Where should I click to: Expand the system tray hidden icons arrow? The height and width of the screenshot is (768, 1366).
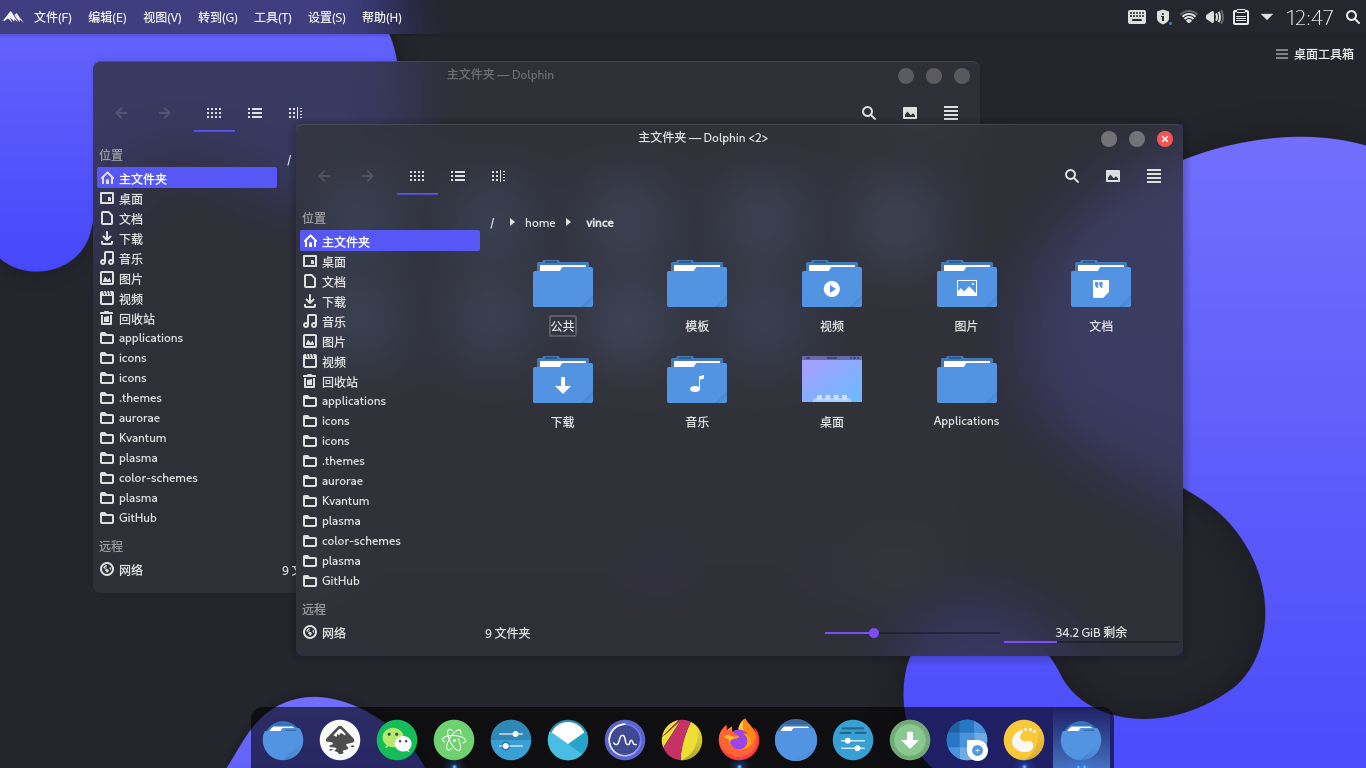1267,17
